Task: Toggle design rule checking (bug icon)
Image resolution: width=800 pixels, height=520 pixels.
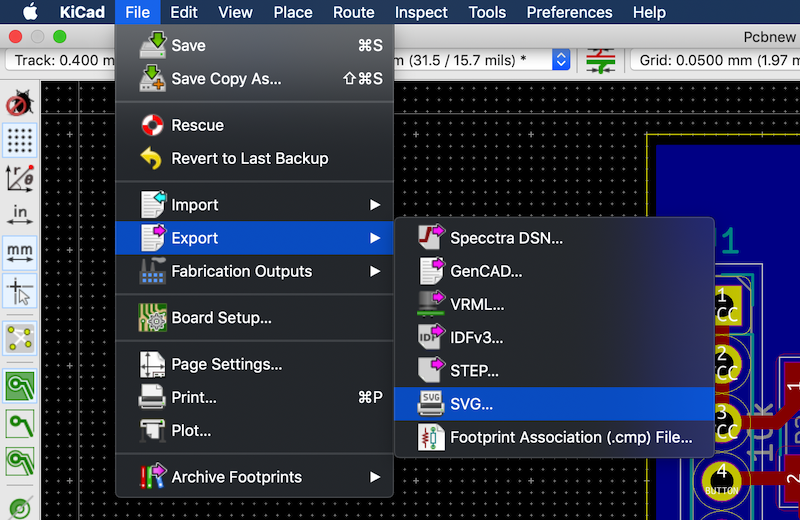Action: [x=20, y=103]
